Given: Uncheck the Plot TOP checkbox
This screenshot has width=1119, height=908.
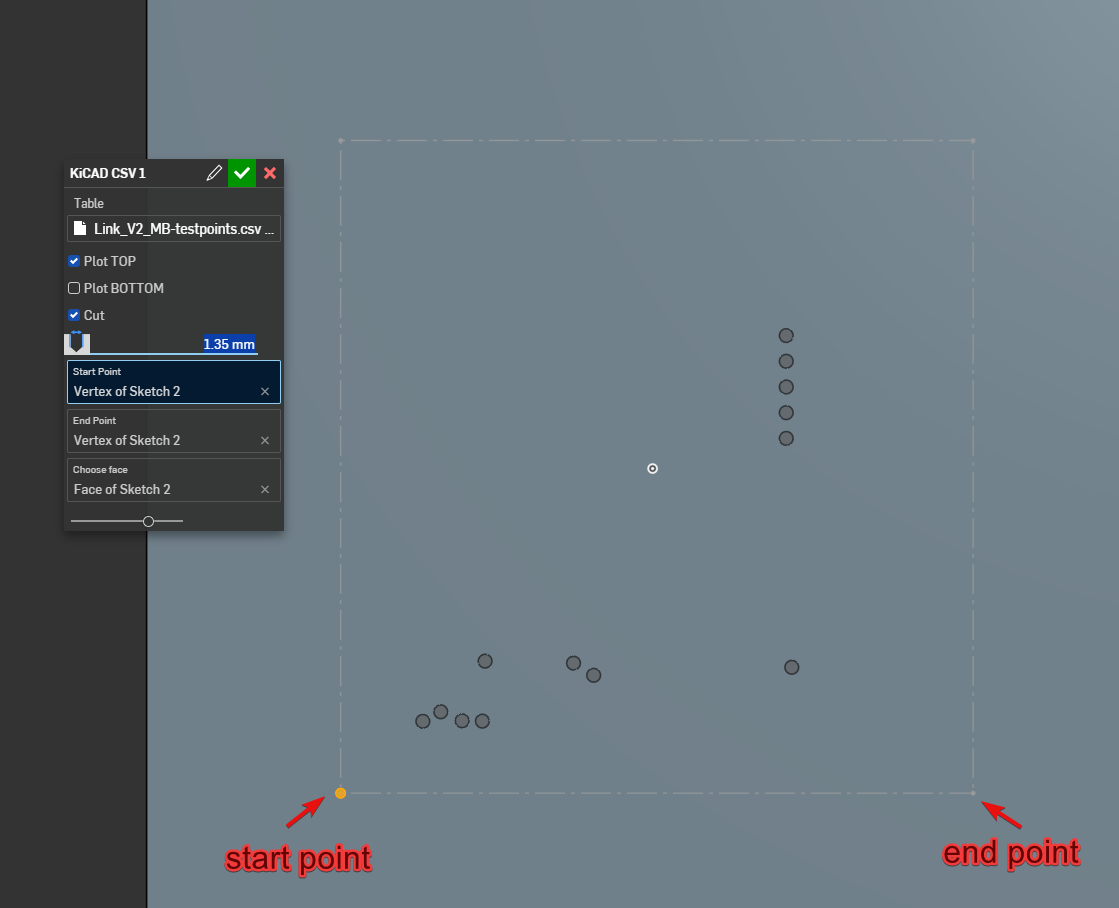Looking at the screenshot, I should [x=73, y=261].
